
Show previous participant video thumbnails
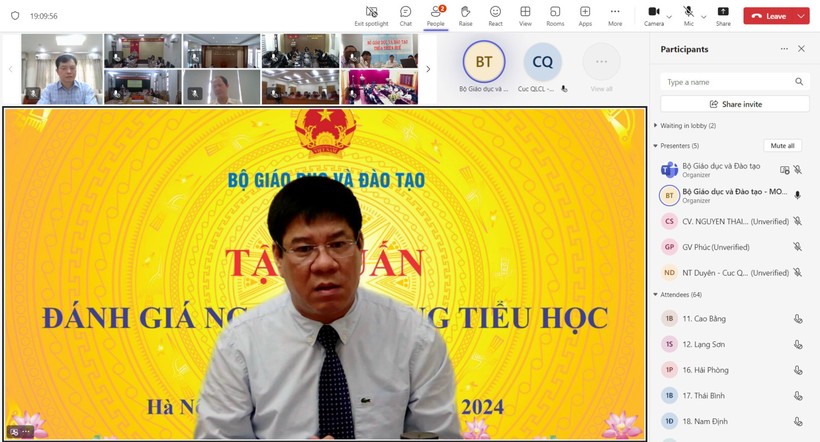point(10,69)
